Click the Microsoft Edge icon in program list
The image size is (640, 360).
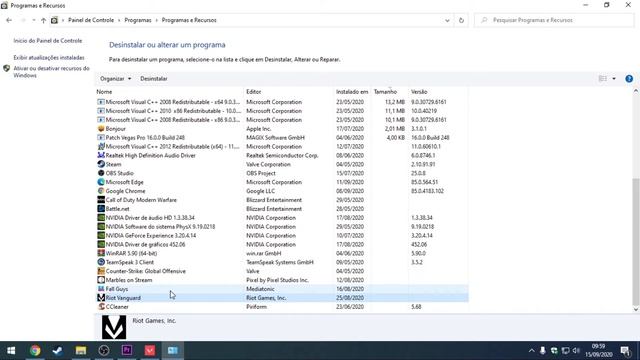(101, 182)
